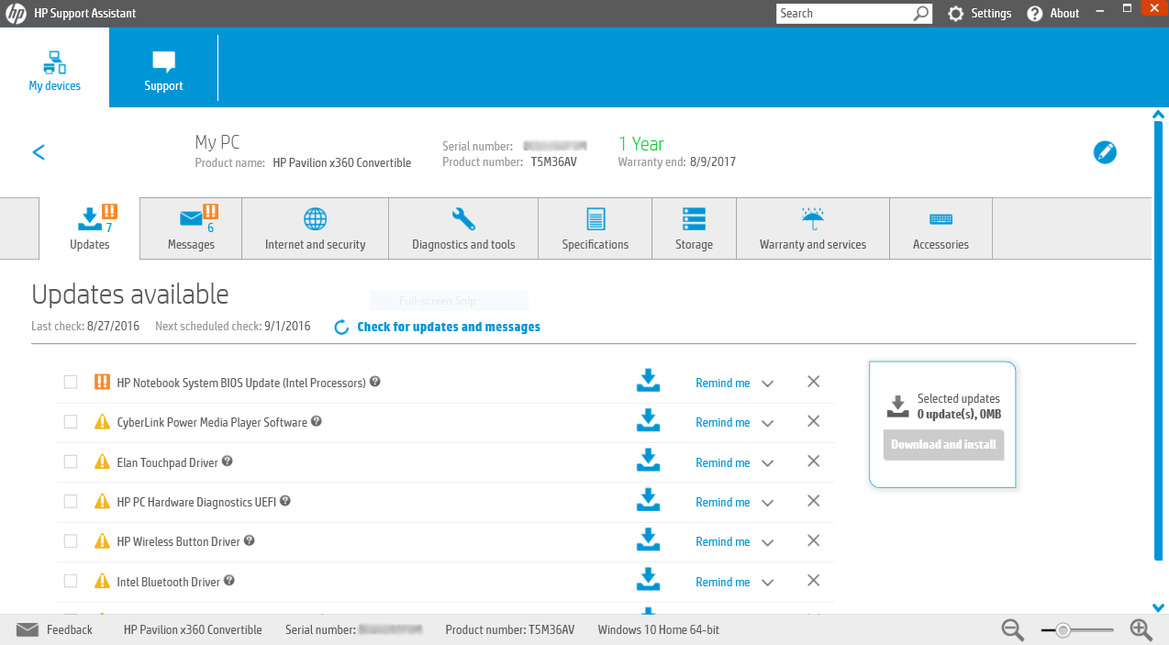Expand Remind me options for Hardware Diagnostics UEFI
Image resolution: width=1169 pixels, height=645 pixels.
(767, 503)
